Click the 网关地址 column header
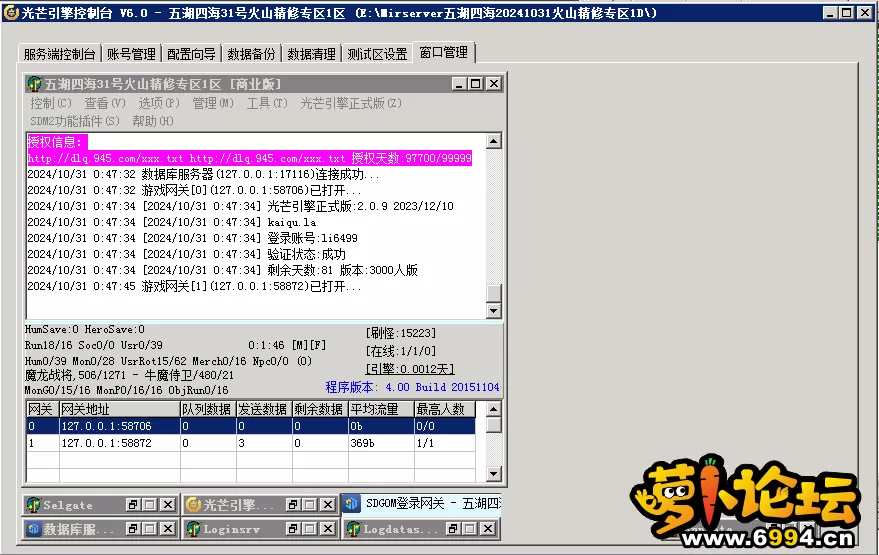The width and height of the screenshot is (879, 555). [x=119, y=409]
